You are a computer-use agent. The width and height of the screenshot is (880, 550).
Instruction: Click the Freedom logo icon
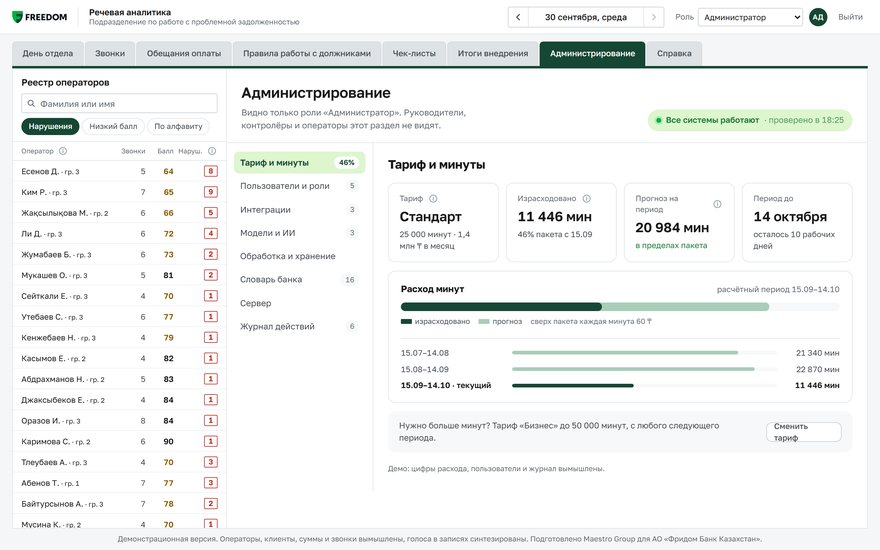(x=17, y=17)
